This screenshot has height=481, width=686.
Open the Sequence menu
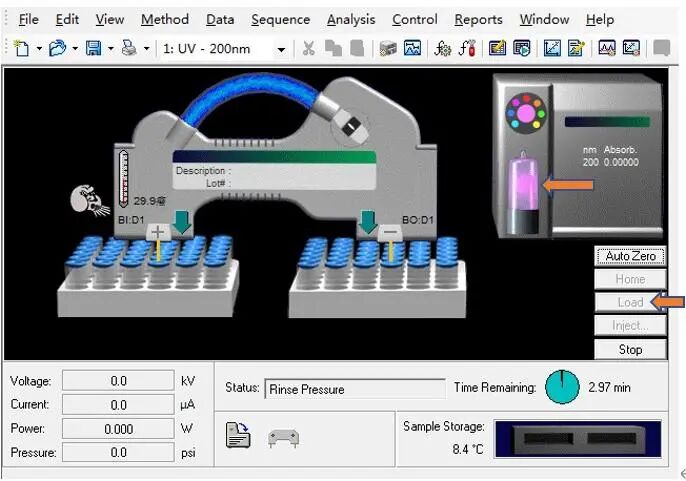tap(280, 19)
